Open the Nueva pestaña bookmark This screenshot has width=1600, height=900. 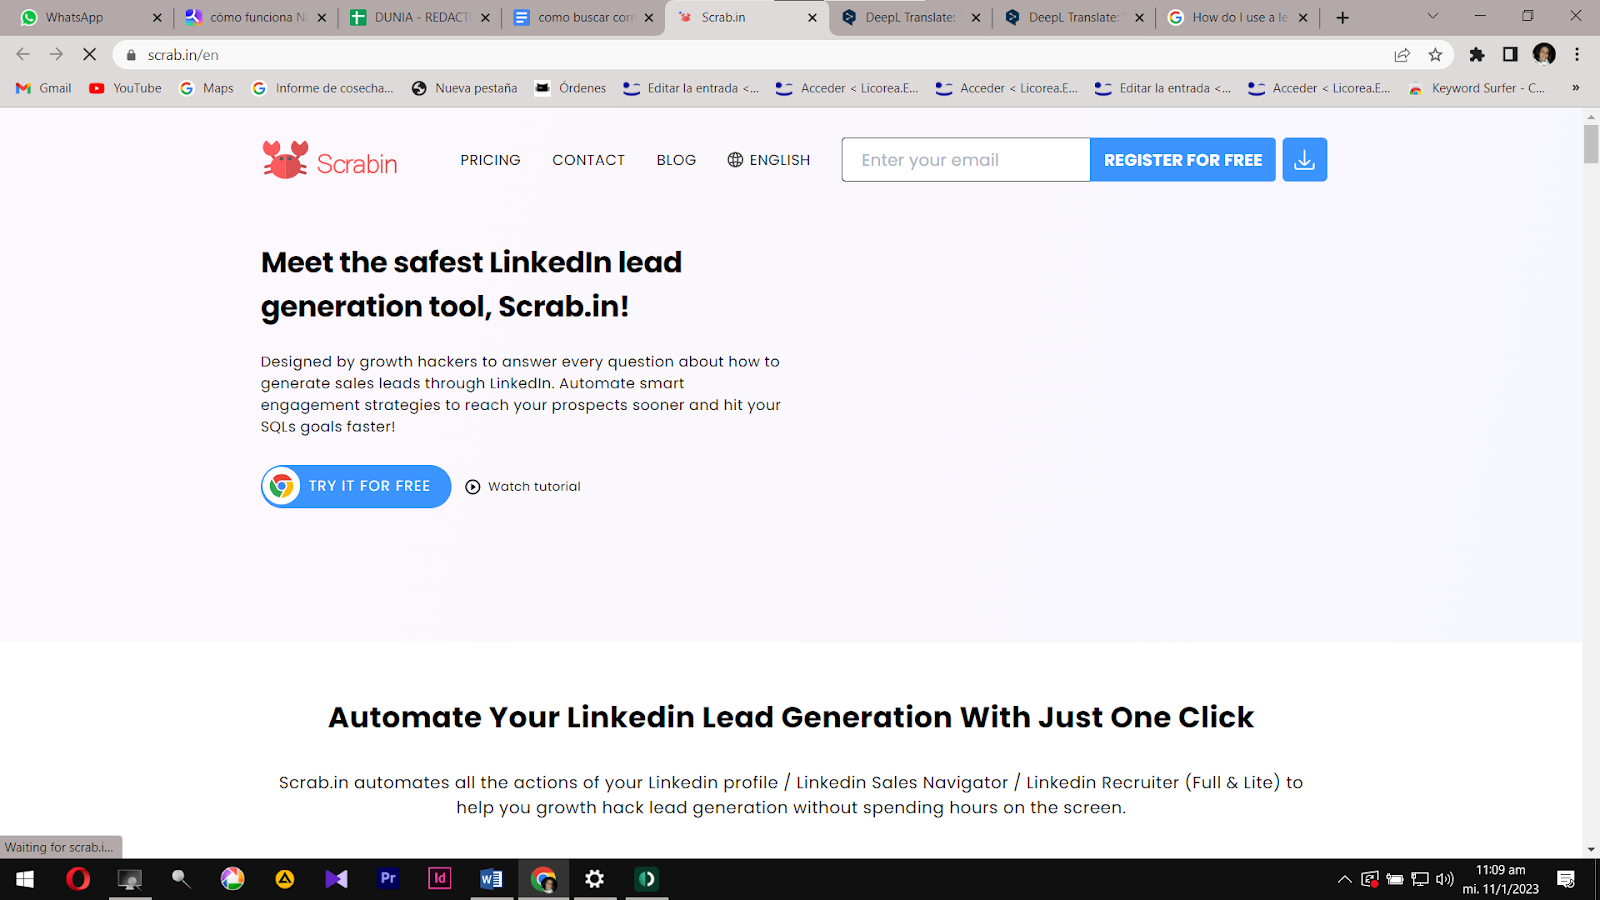pos(465,88)
